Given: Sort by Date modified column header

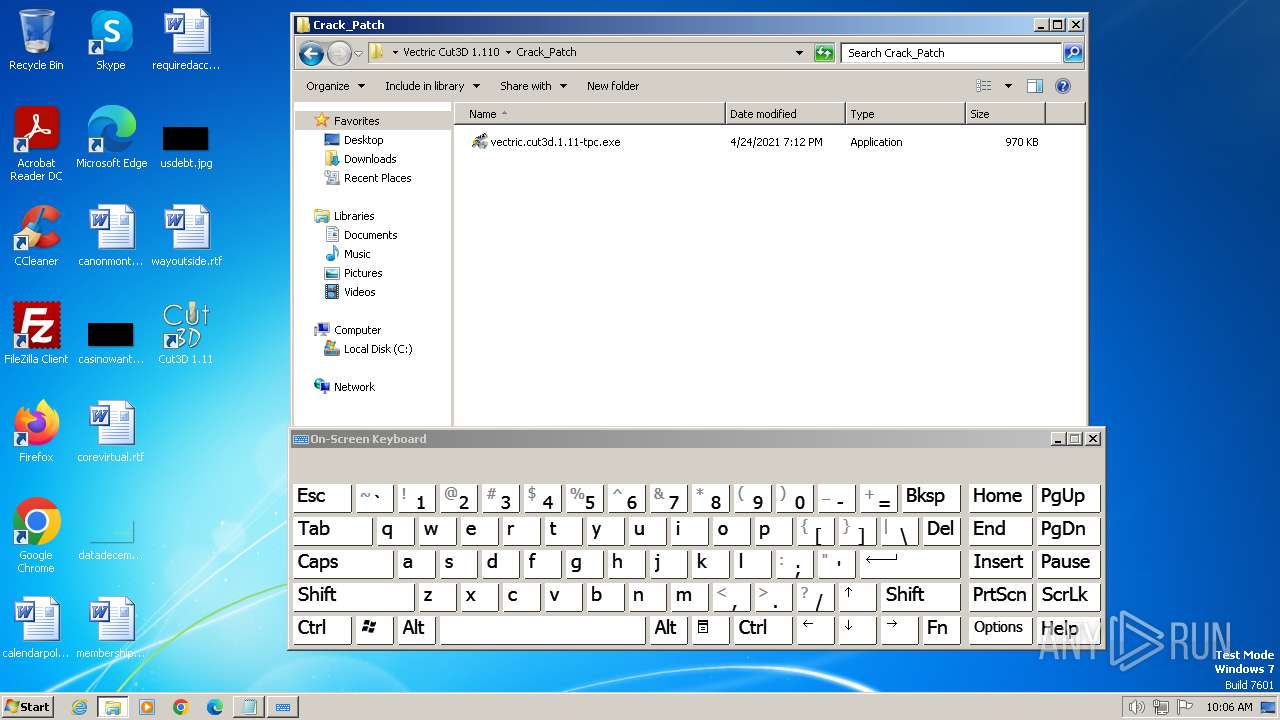Looking at the screenshot, I should tap(785, 114).
